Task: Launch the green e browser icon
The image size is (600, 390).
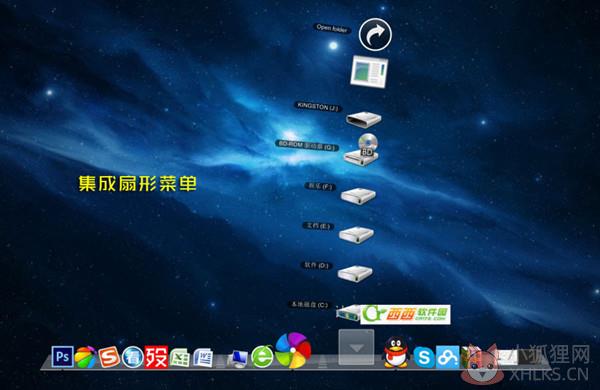Action: point(262,356)
